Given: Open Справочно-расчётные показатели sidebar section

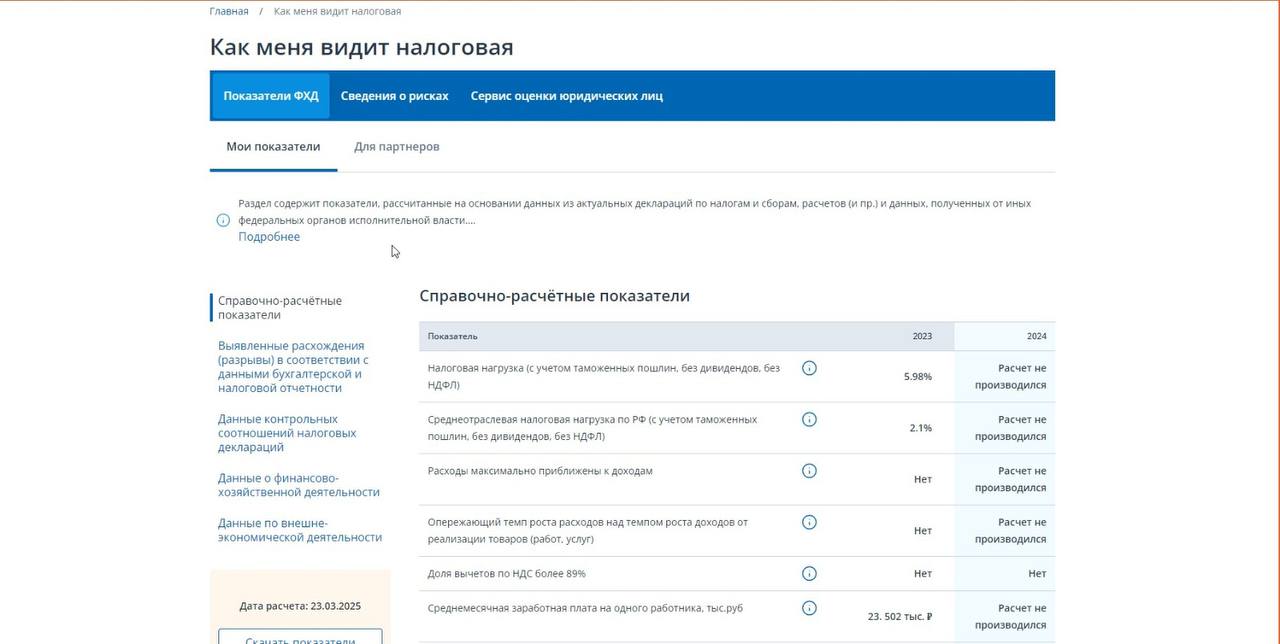Looking at the screenshot, I should pos(280,308).
